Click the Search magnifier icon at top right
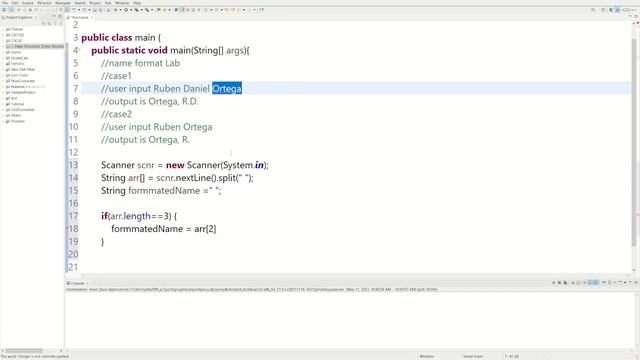640x360 pixels. coord(593,10)
